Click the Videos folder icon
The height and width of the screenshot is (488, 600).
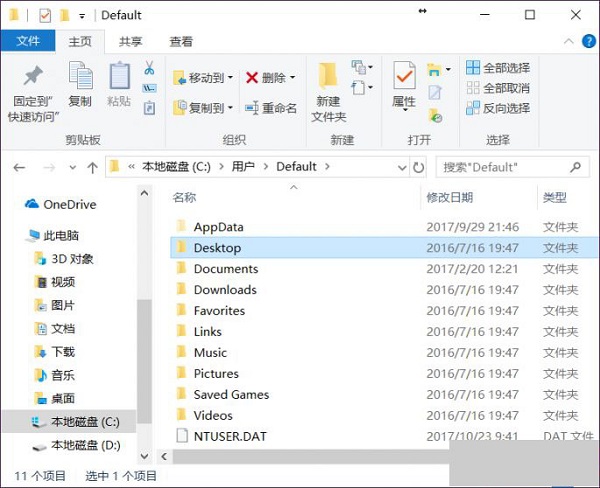click(181, 415)
